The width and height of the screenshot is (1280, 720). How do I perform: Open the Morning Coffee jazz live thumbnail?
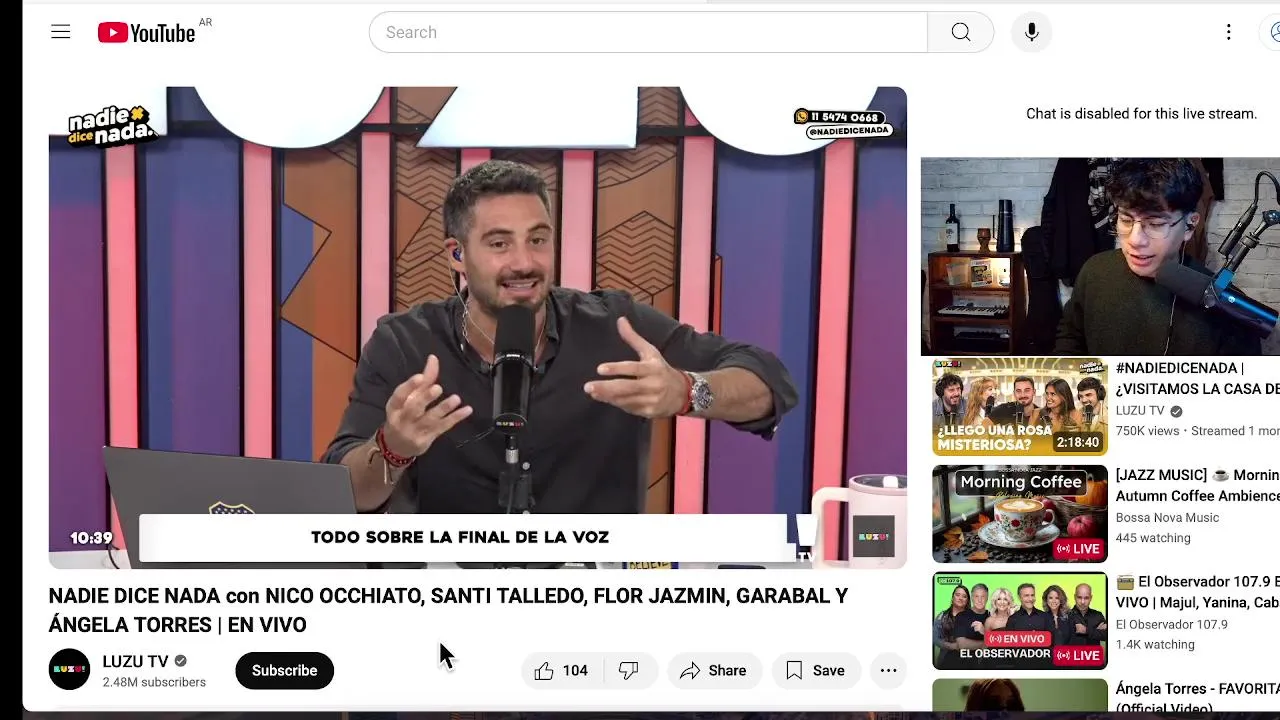(x=1020, y=514)
